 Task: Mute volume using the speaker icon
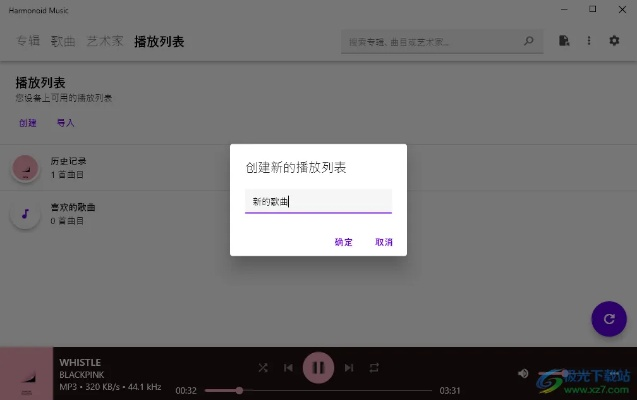pos(522,373)
